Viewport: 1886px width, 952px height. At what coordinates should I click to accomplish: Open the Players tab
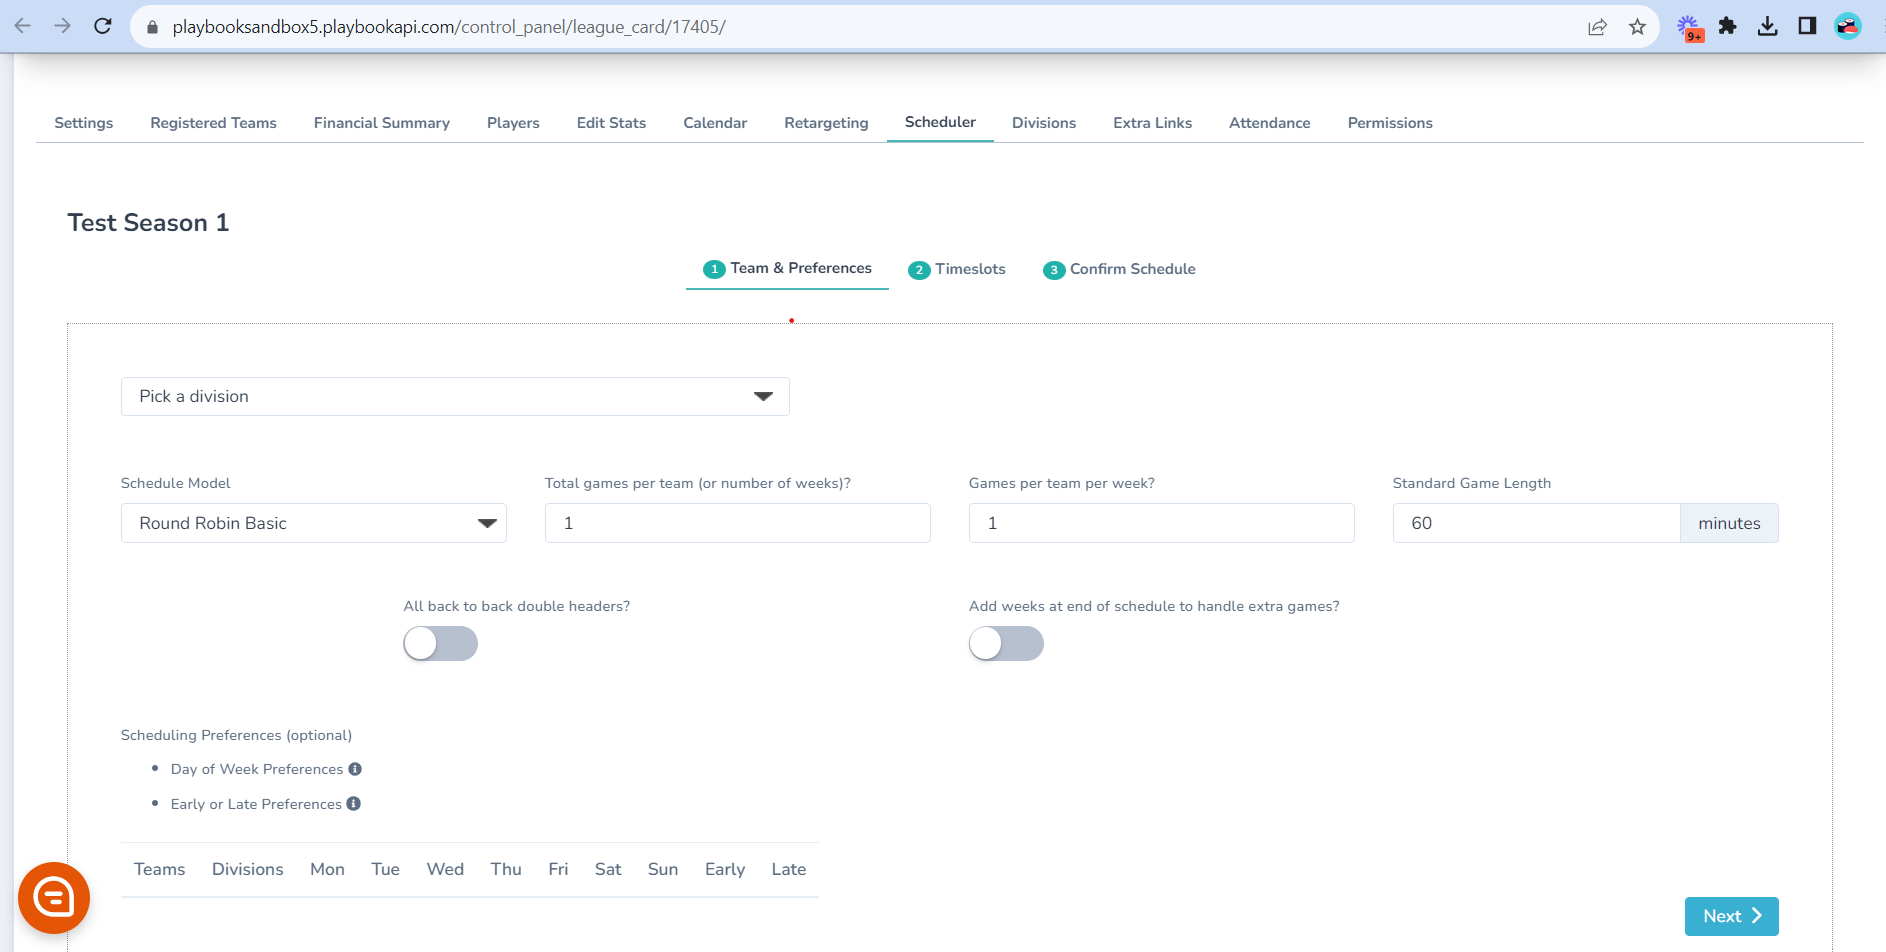point(513,123)
